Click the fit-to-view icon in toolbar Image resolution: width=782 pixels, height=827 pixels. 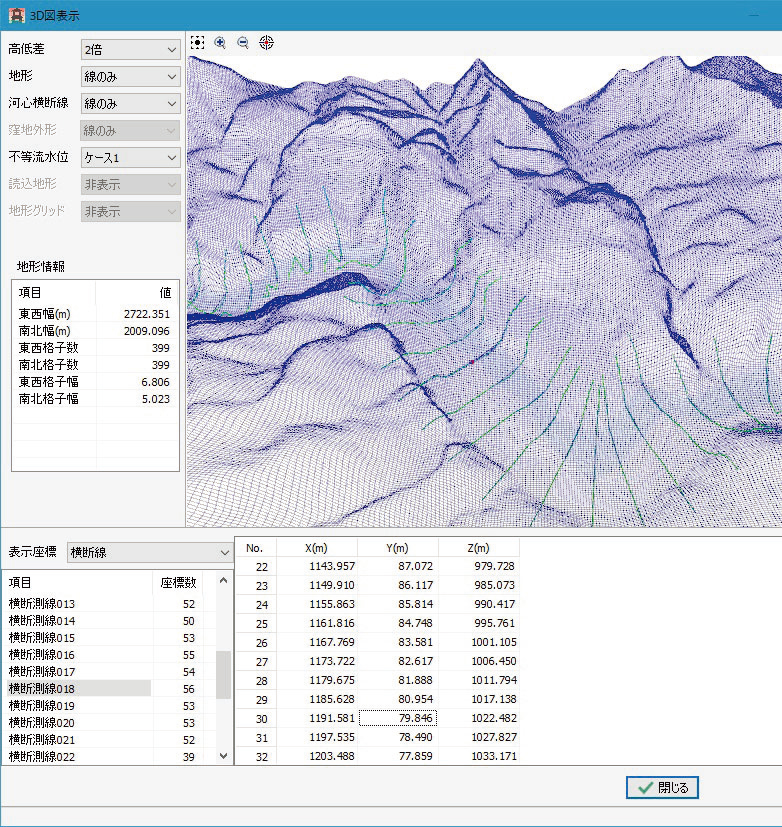tap(197, 42)
